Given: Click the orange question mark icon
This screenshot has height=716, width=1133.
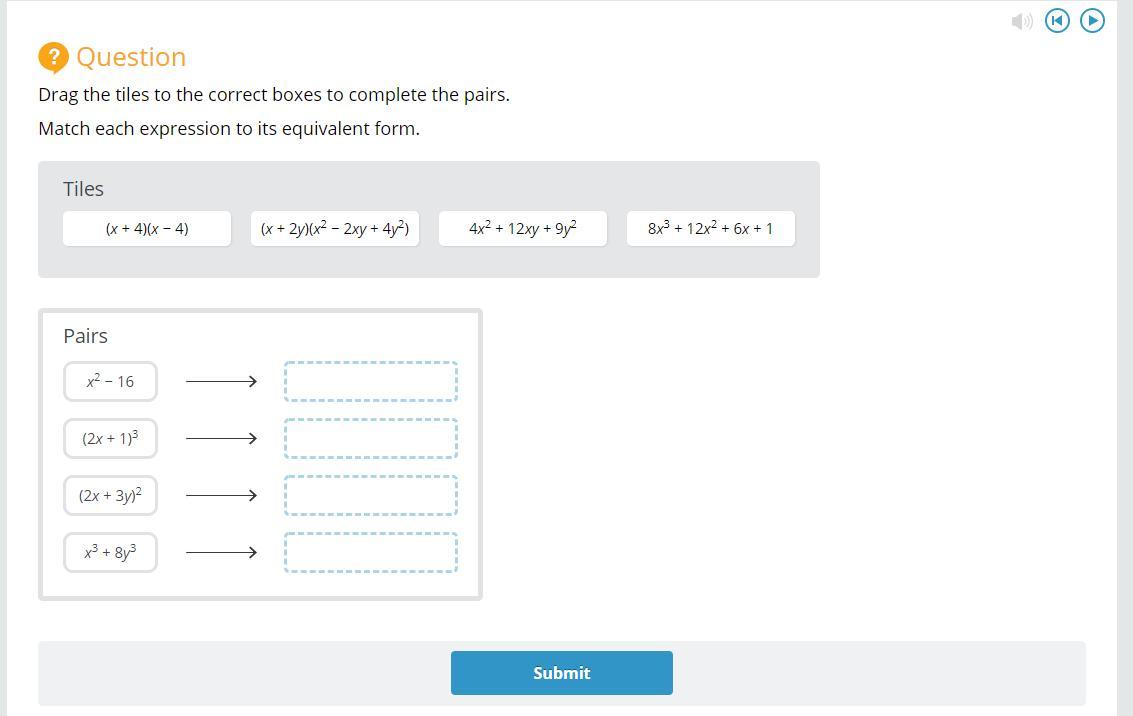Looking at the screenshot, I should [54, 57].
